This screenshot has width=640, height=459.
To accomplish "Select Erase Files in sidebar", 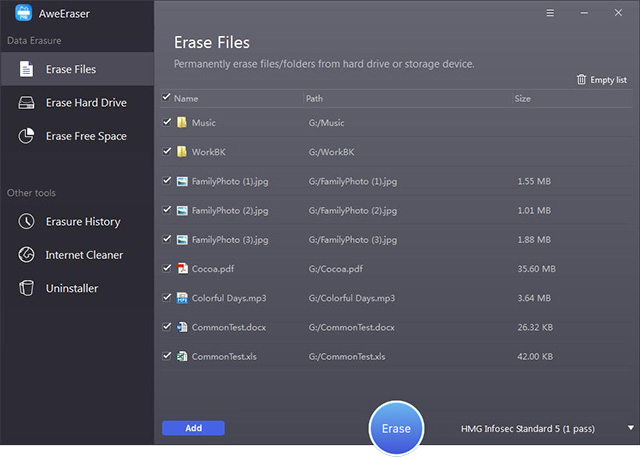I will pos(78,69).
